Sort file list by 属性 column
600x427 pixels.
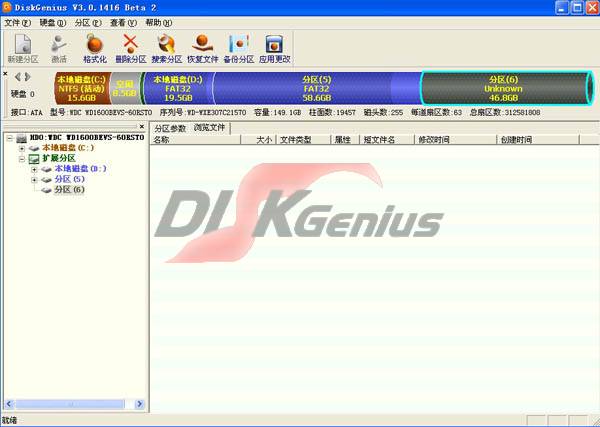[345, 140]
